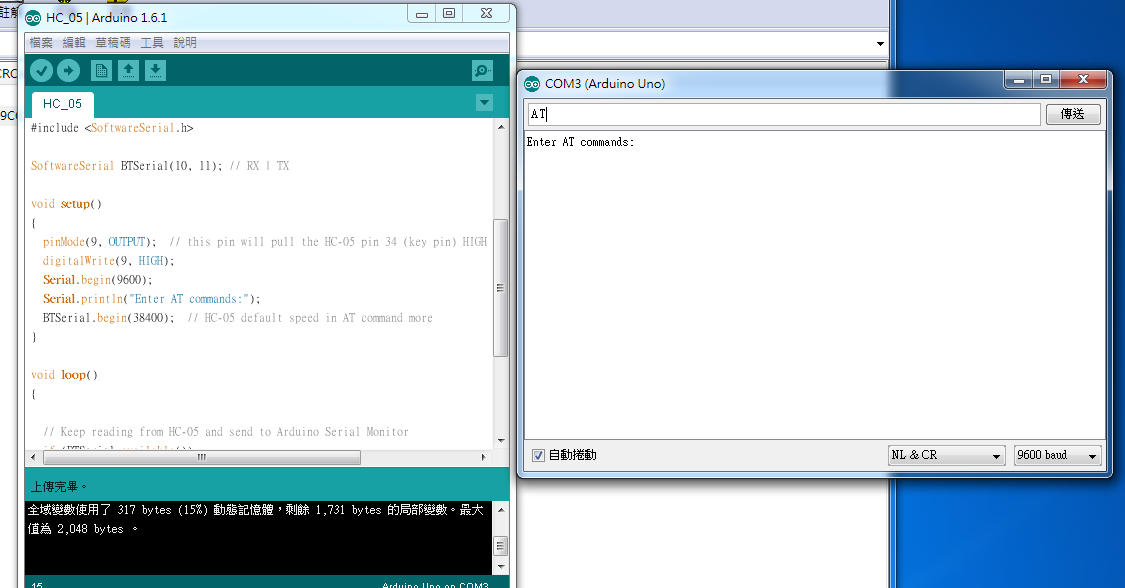
Task: Create a new sketch with the New icon
Action: point(101,70)
